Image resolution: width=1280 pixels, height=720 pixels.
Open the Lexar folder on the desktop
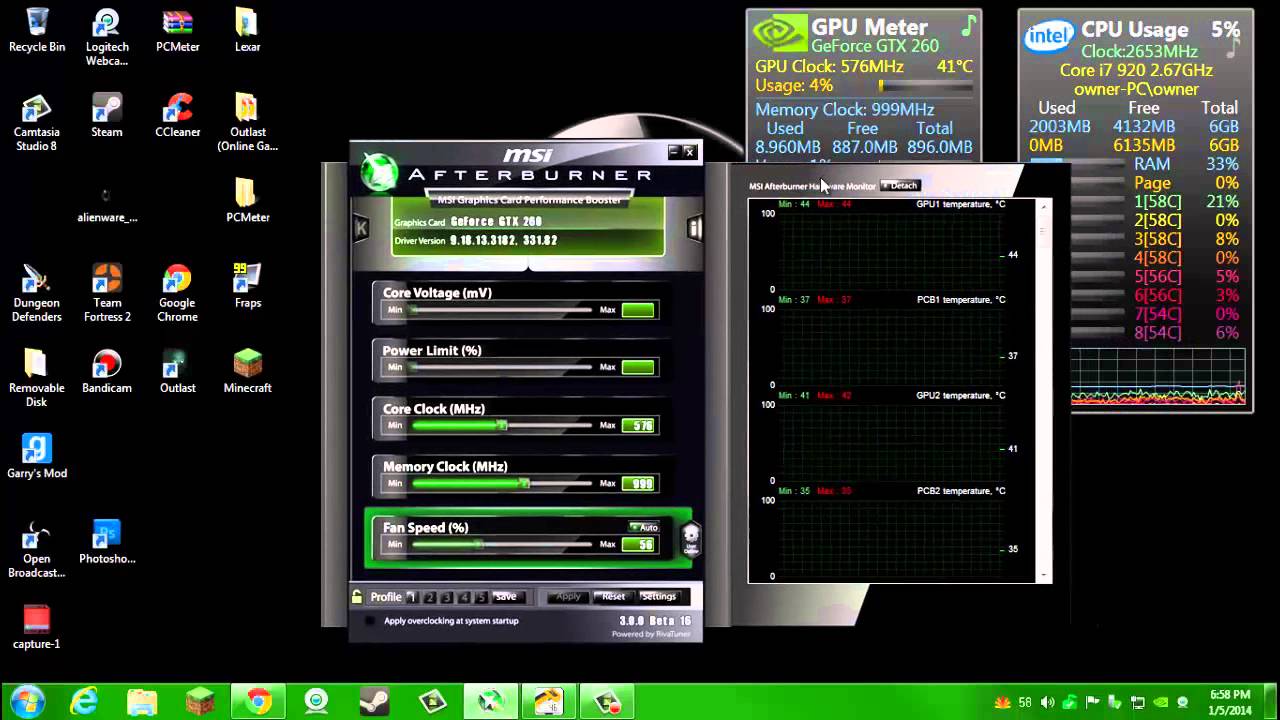pos(248,30)
